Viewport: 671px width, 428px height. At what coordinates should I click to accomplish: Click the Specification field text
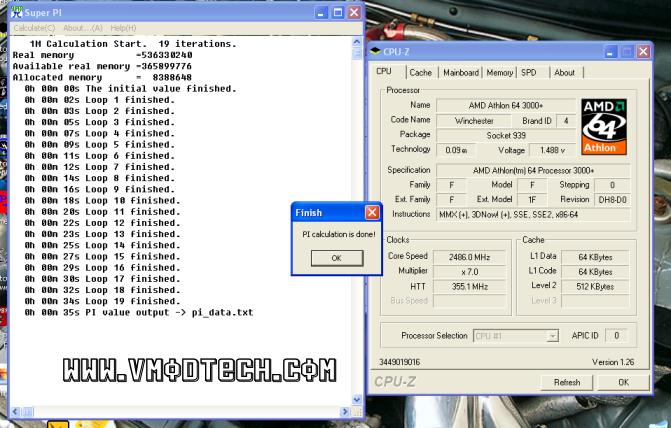tap(533, 171)
